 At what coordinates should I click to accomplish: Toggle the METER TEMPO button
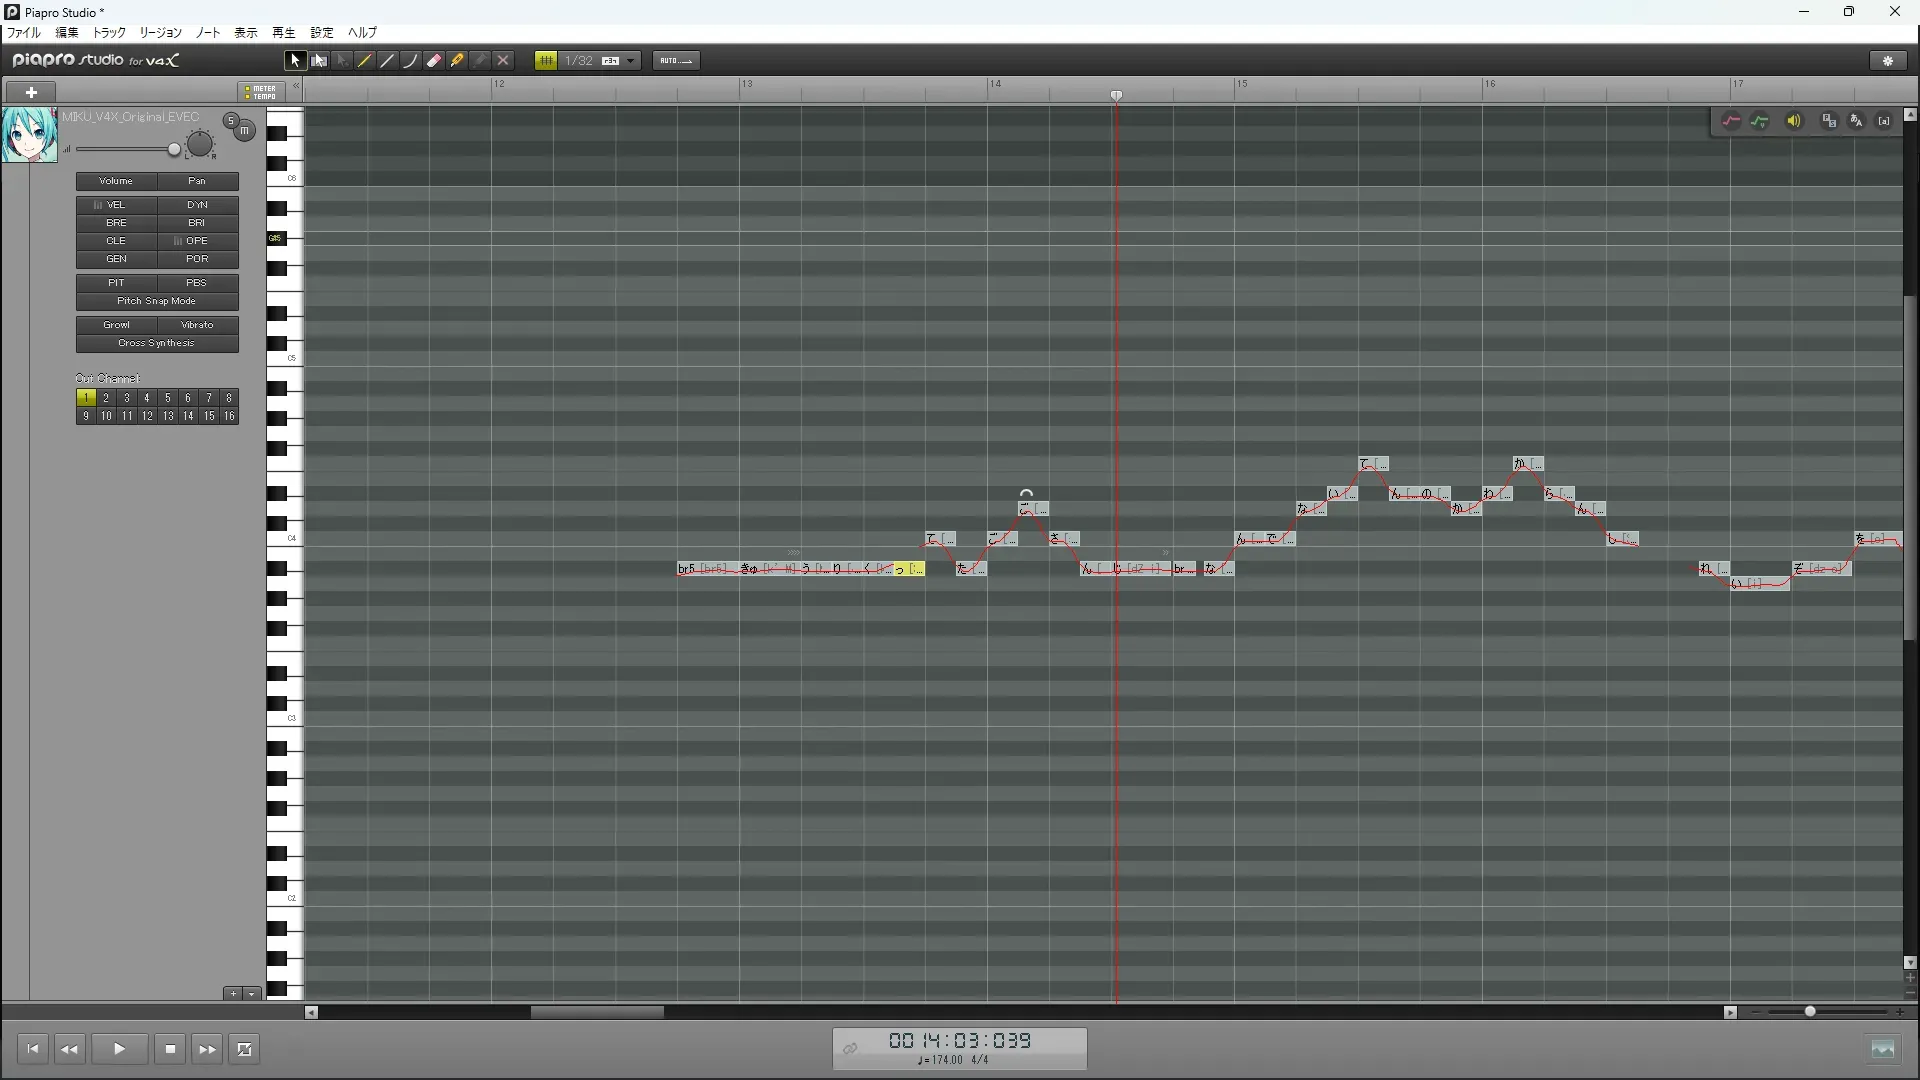261,92
